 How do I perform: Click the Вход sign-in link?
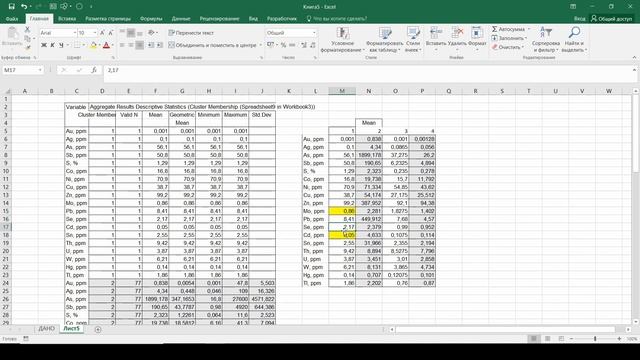(579, 19)
